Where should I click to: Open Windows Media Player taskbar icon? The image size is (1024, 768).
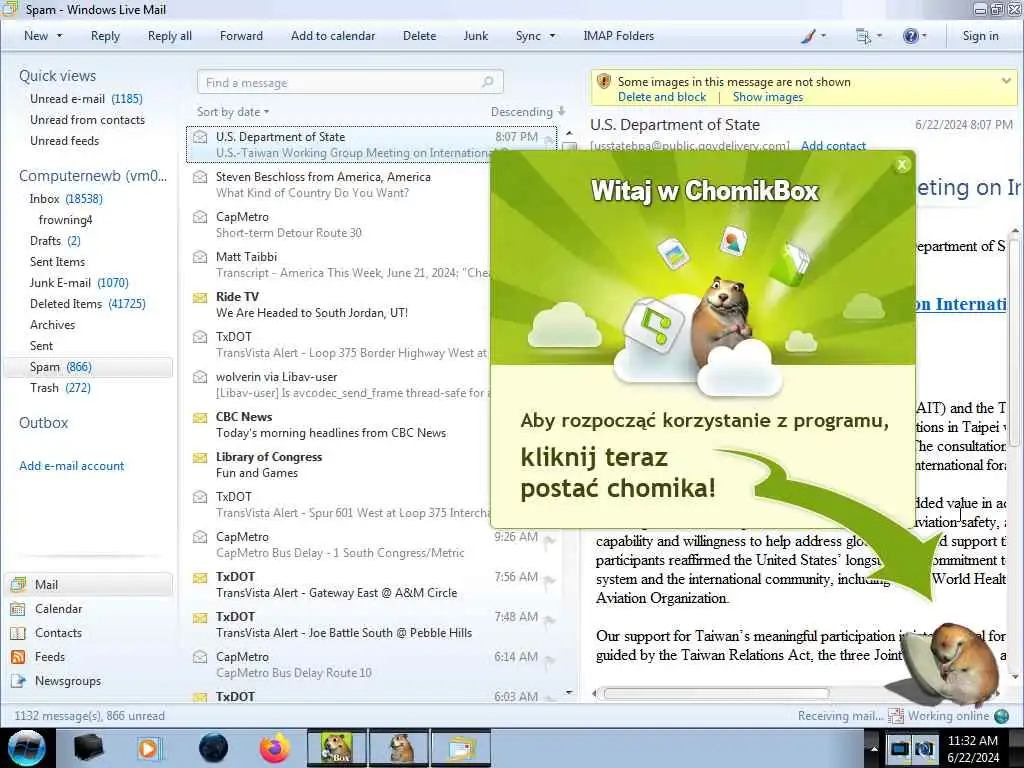[149, 748]
